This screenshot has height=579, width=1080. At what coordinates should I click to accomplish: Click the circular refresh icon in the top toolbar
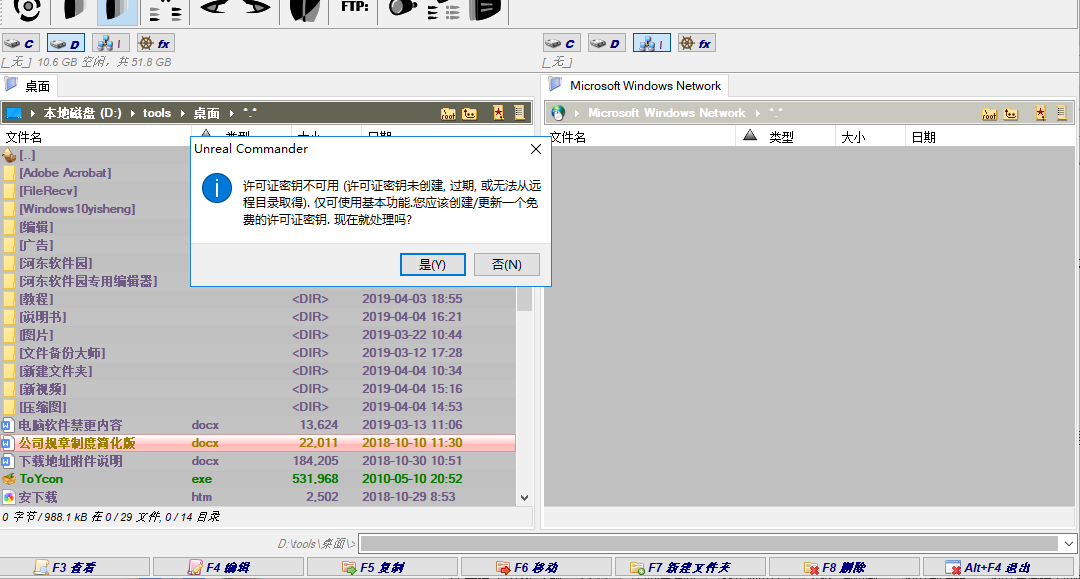pyautogui.click(x=28, y=10)
